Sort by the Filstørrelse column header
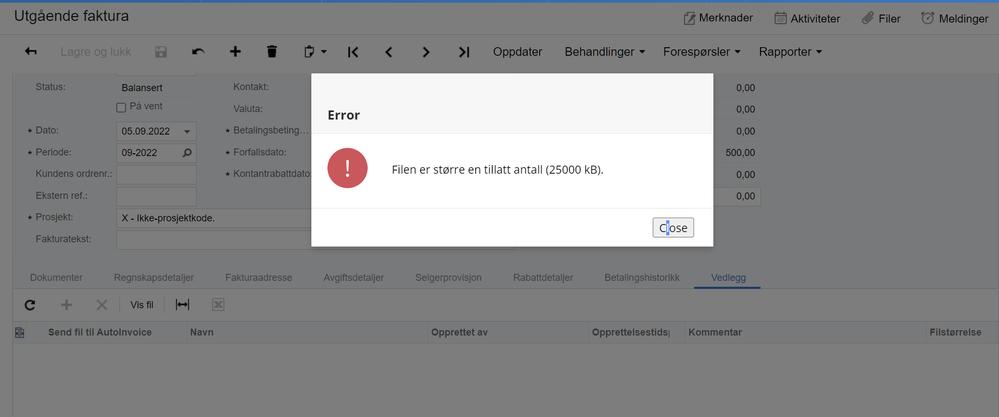The width and height of the screenshot is (999, 417). tap(955, 332)
